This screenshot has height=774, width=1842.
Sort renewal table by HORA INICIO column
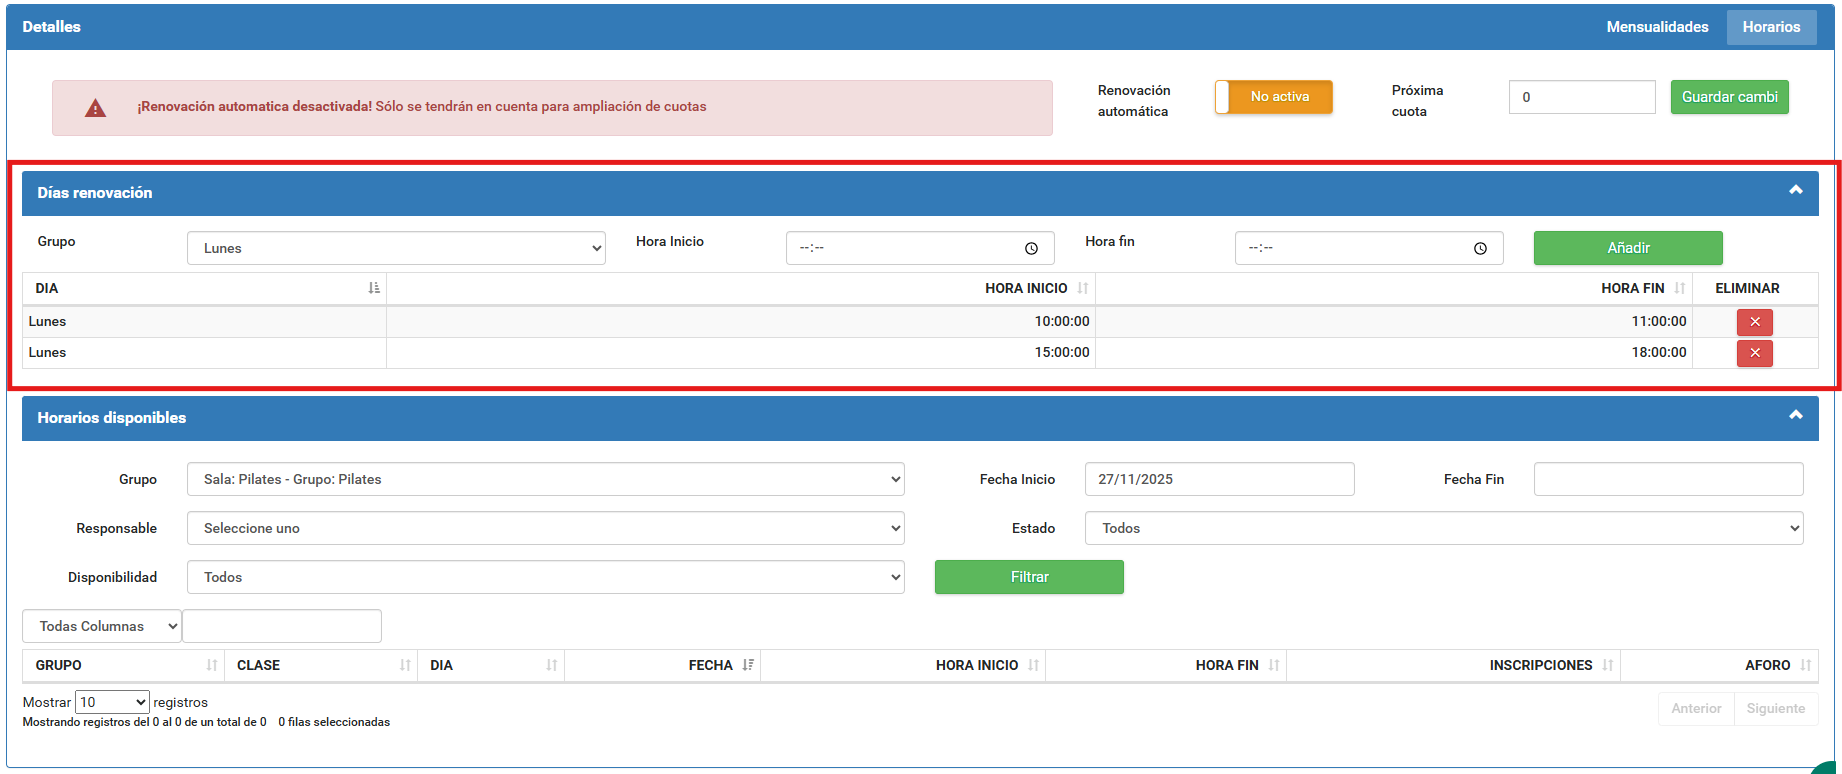pyautogui.click(x=1027, y=288)
